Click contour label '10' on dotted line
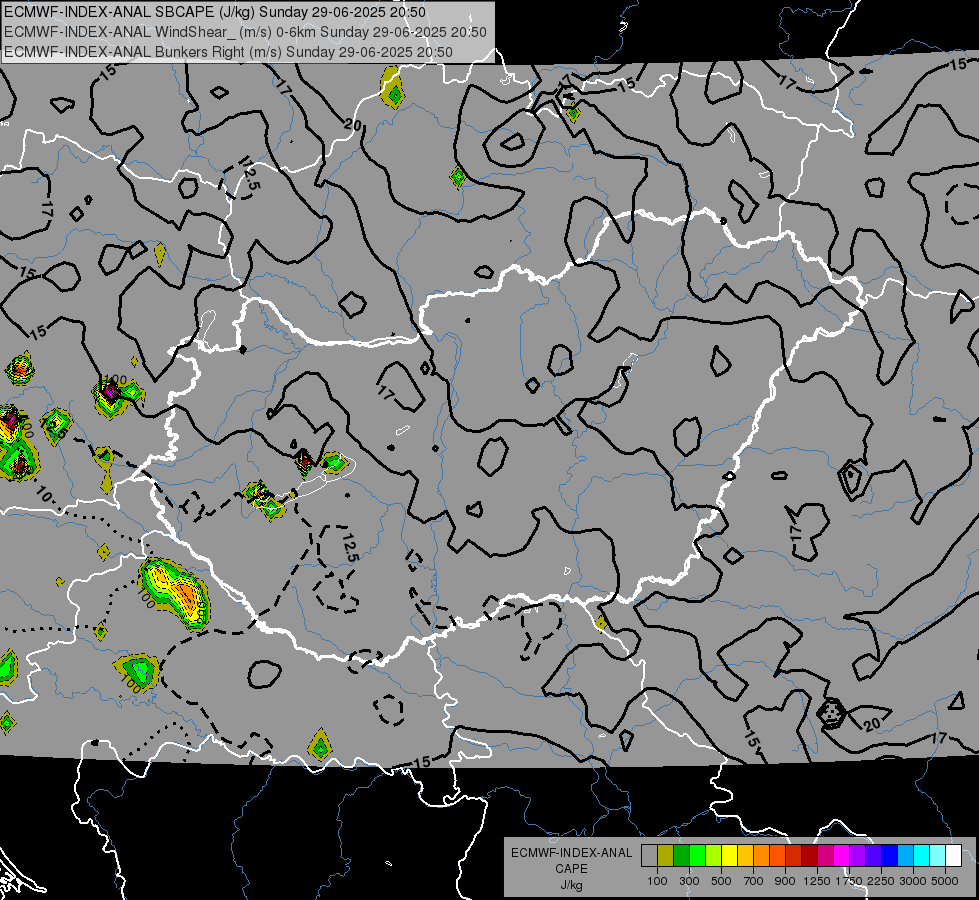Screen dimensions: 979x900 tap(44, 495)
